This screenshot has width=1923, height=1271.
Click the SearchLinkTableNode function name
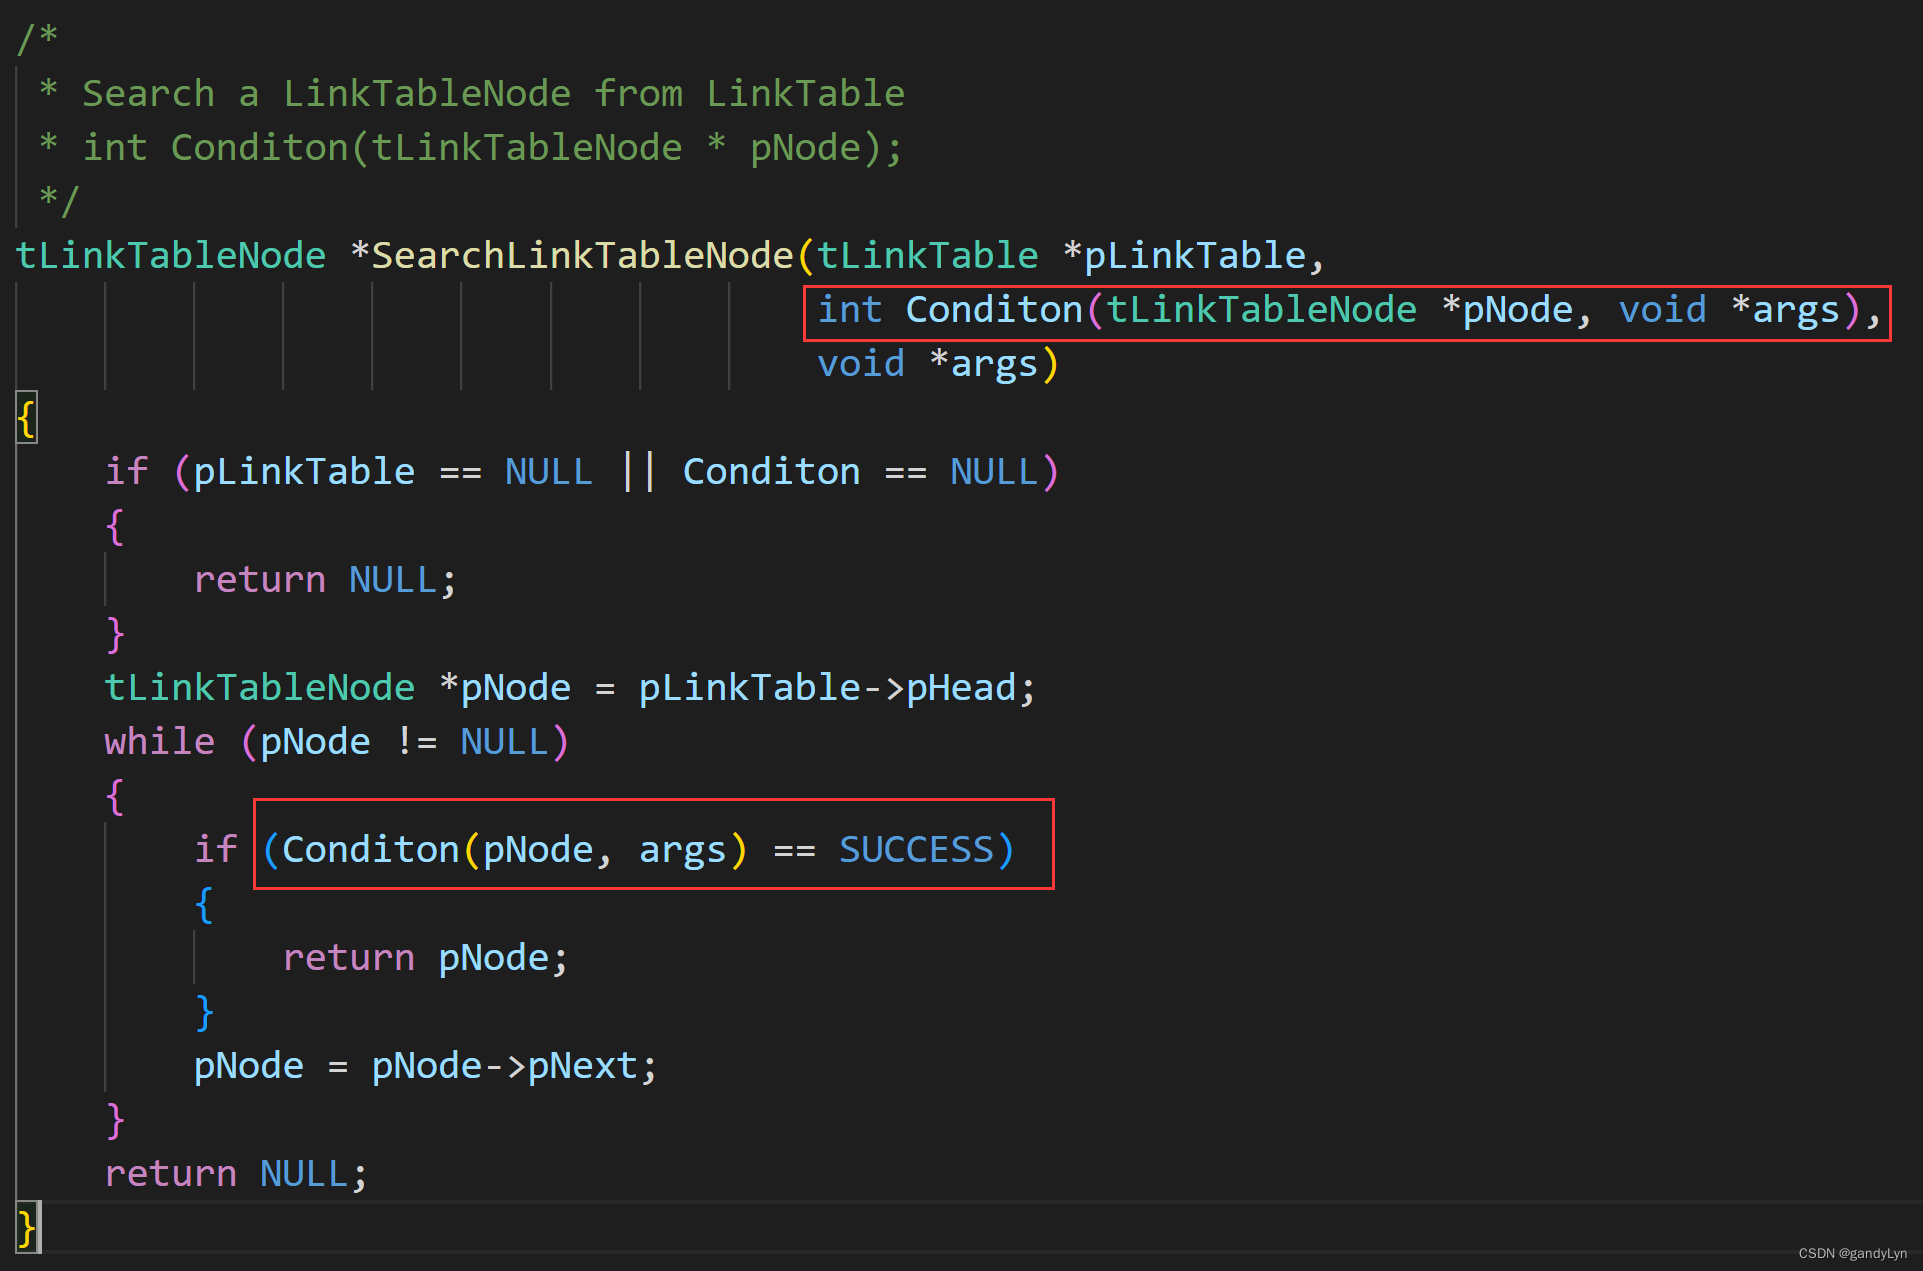click(582, 256)
